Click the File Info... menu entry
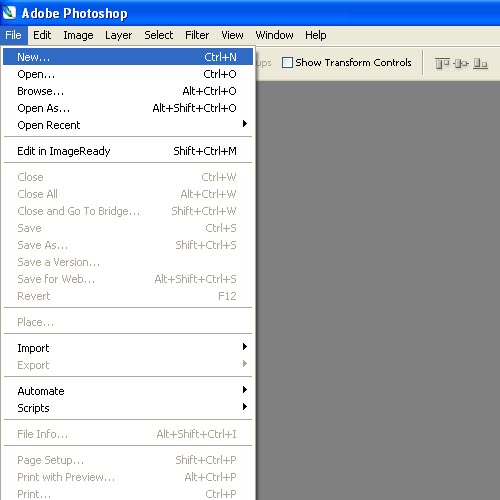This screenshot has height=500, width=500. pos(128,434)
